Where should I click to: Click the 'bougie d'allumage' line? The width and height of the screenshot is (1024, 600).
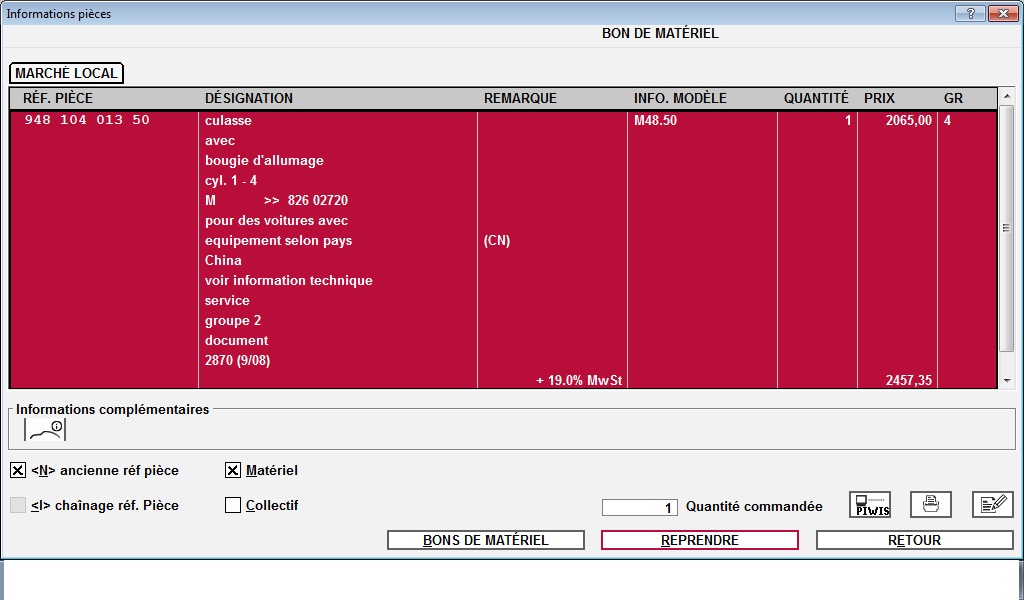(264, 161)
